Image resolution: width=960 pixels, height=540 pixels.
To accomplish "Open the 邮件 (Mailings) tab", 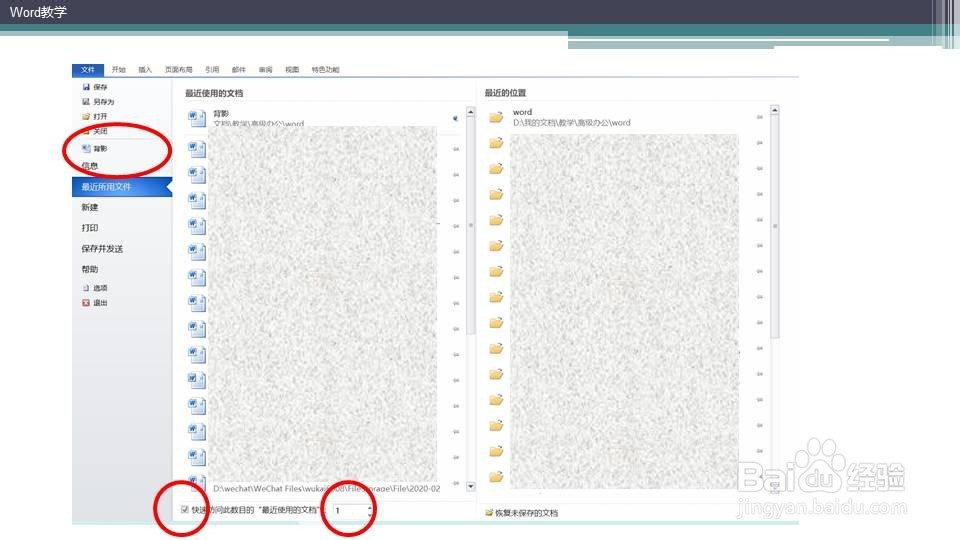I will (239, 70).
